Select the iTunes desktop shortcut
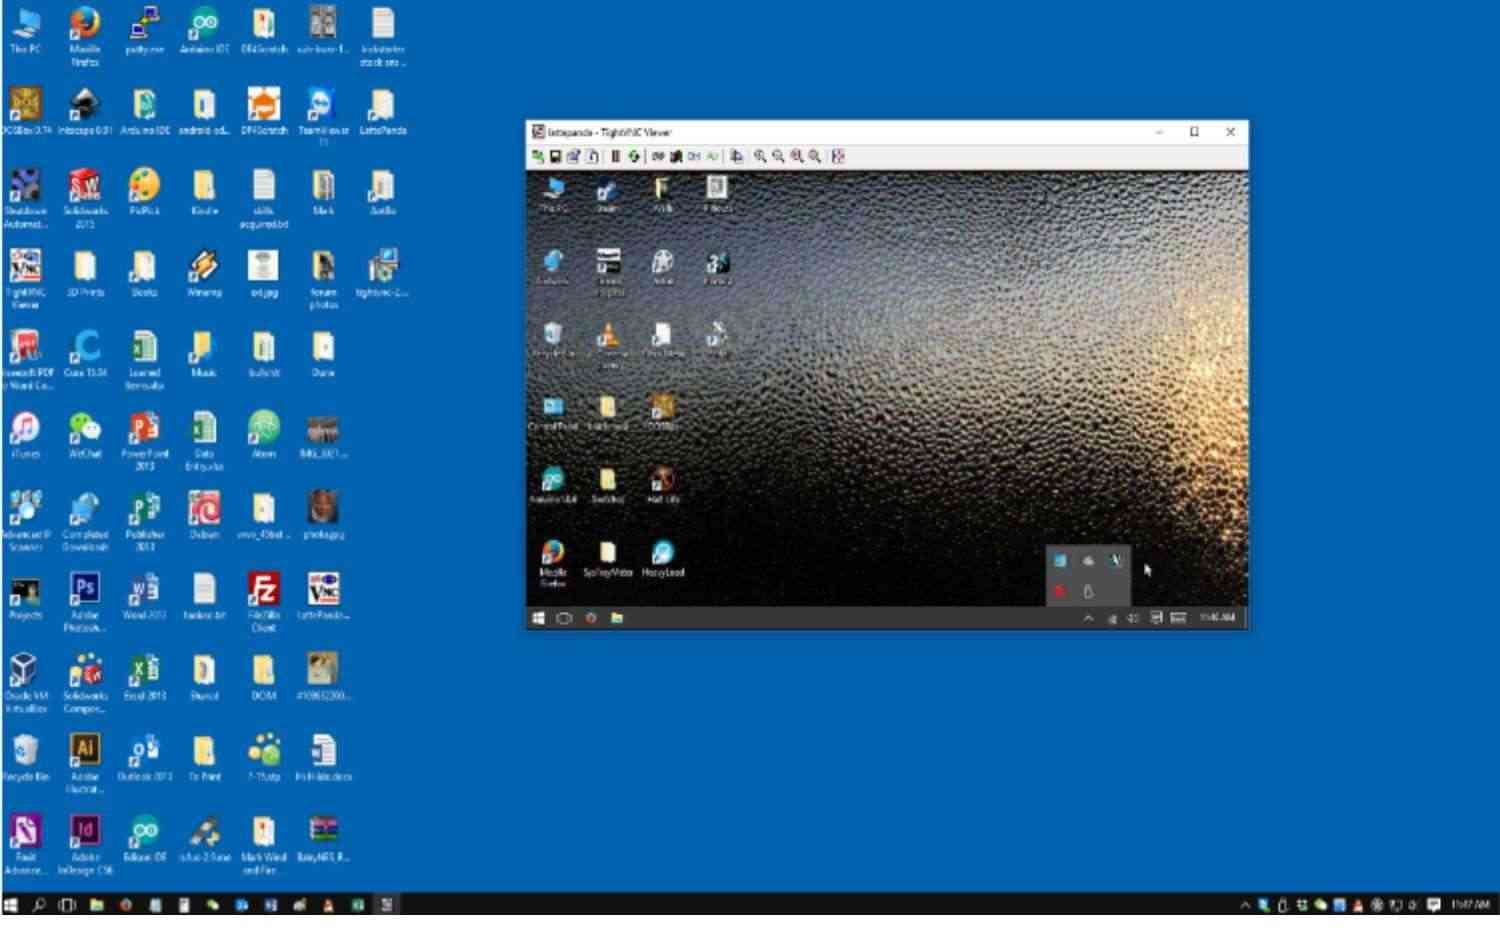 click(25, 434)
